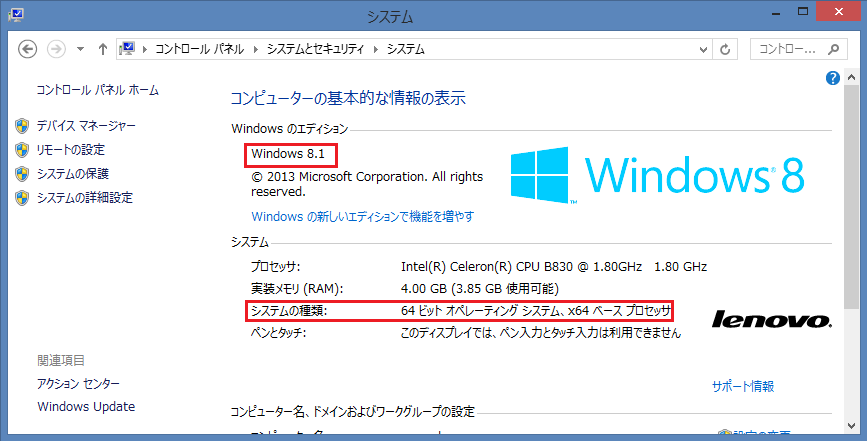Click ペンとタッチ: label

coord(279,333)
